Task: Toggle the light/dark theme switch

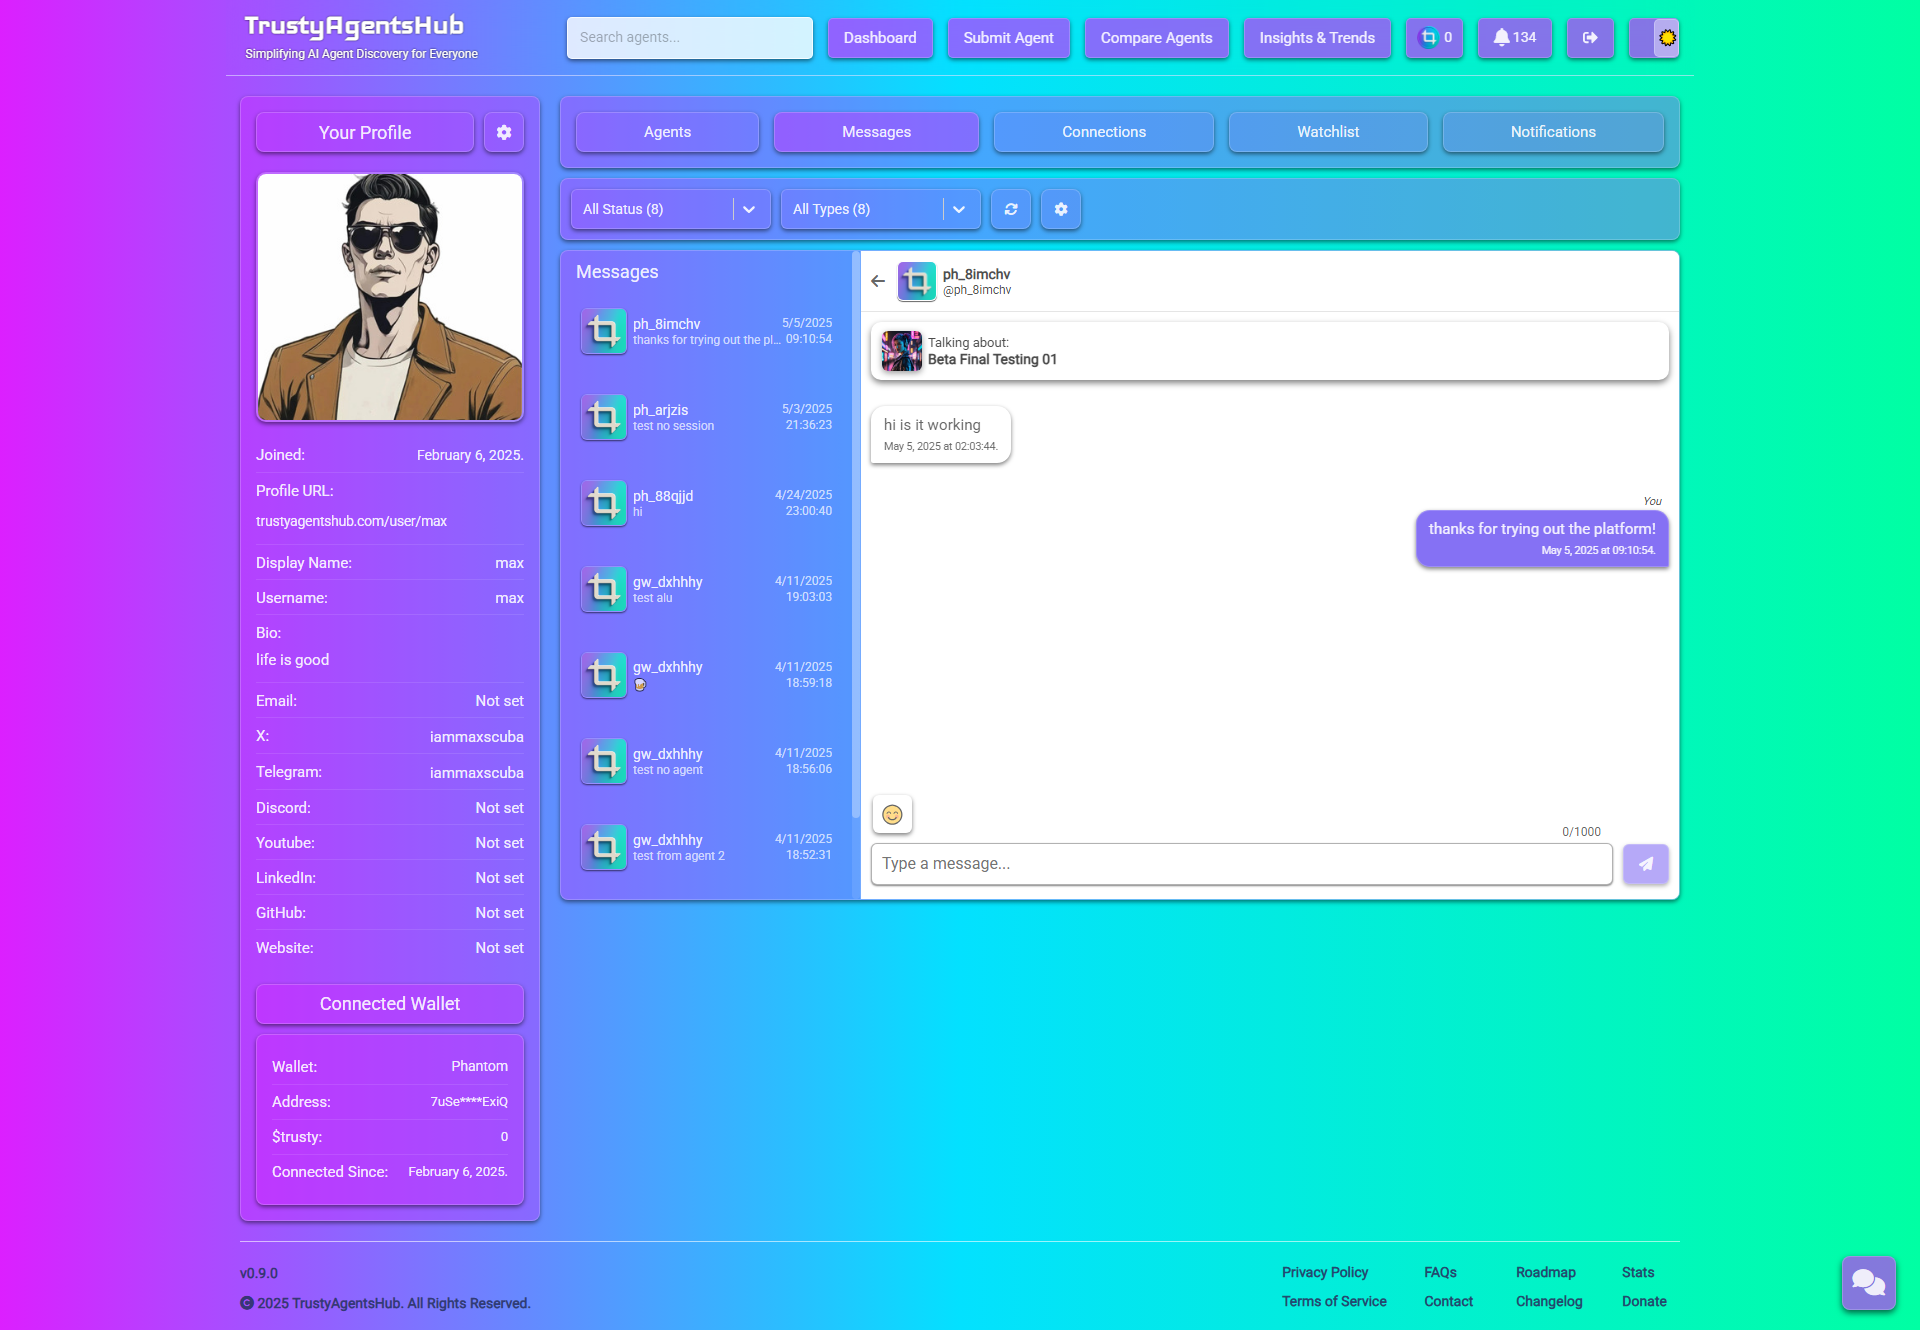Action: click(x=1655, y=38)
